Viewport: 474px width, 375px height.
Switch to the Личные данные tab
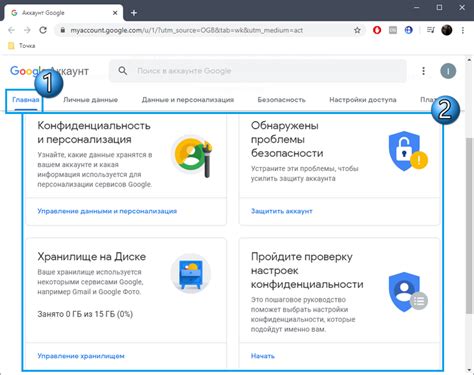tap(91, 100)
